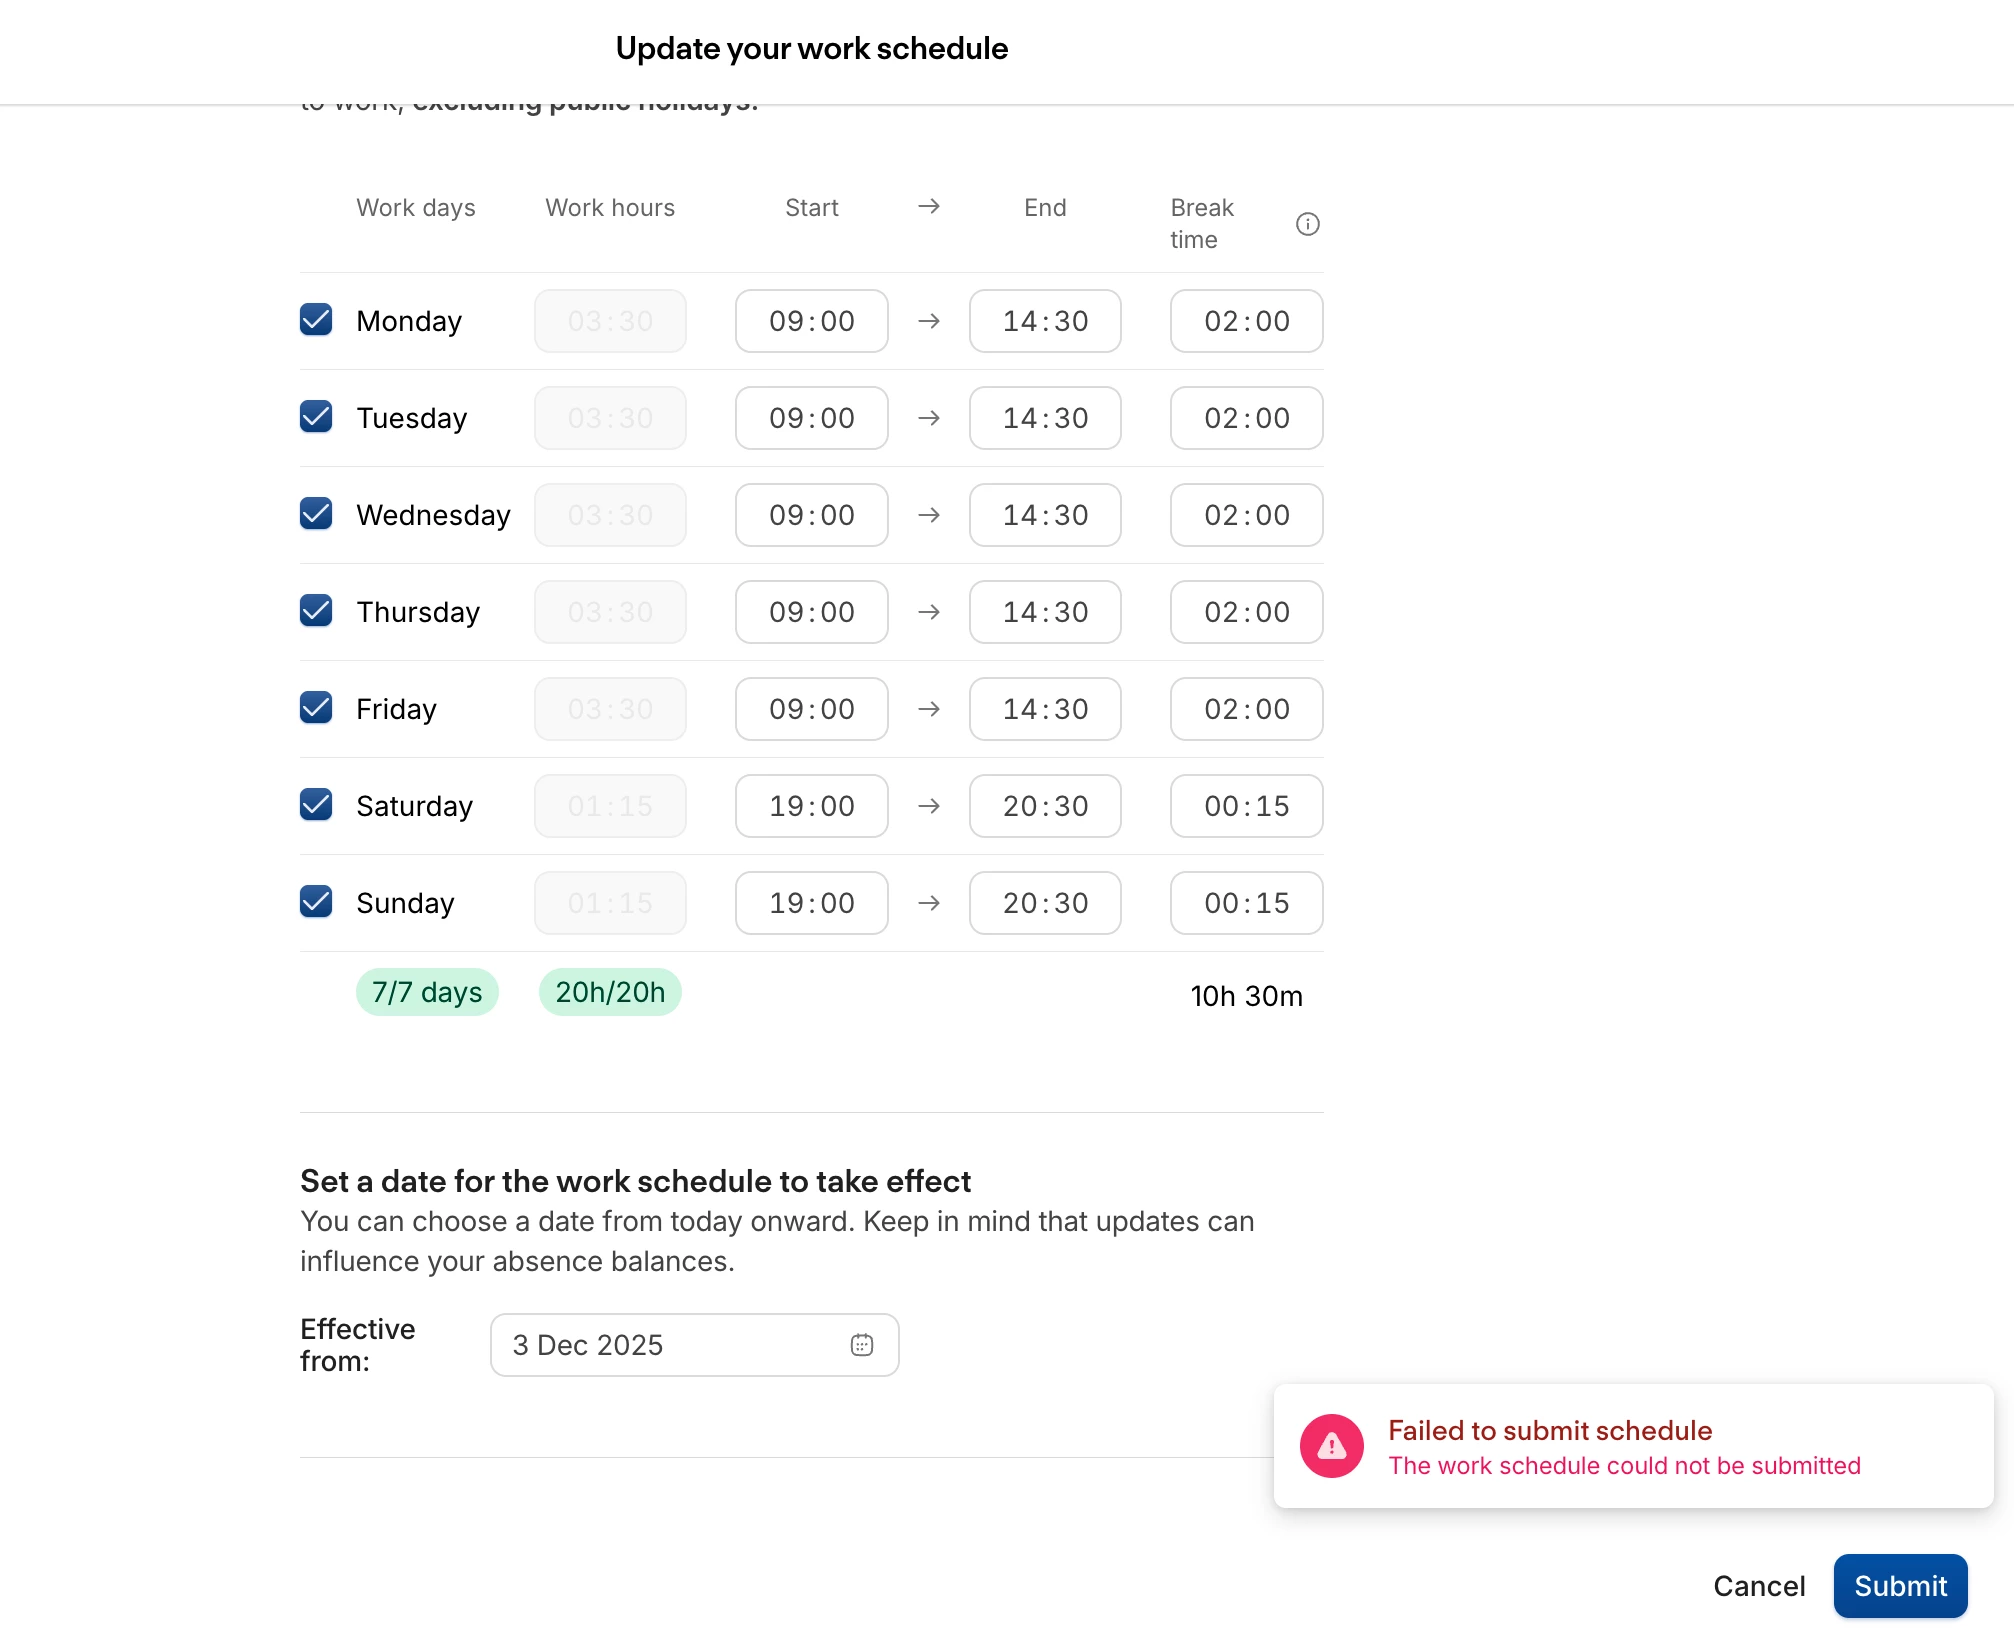Change Thursday's break time field

pos(1246,612)
